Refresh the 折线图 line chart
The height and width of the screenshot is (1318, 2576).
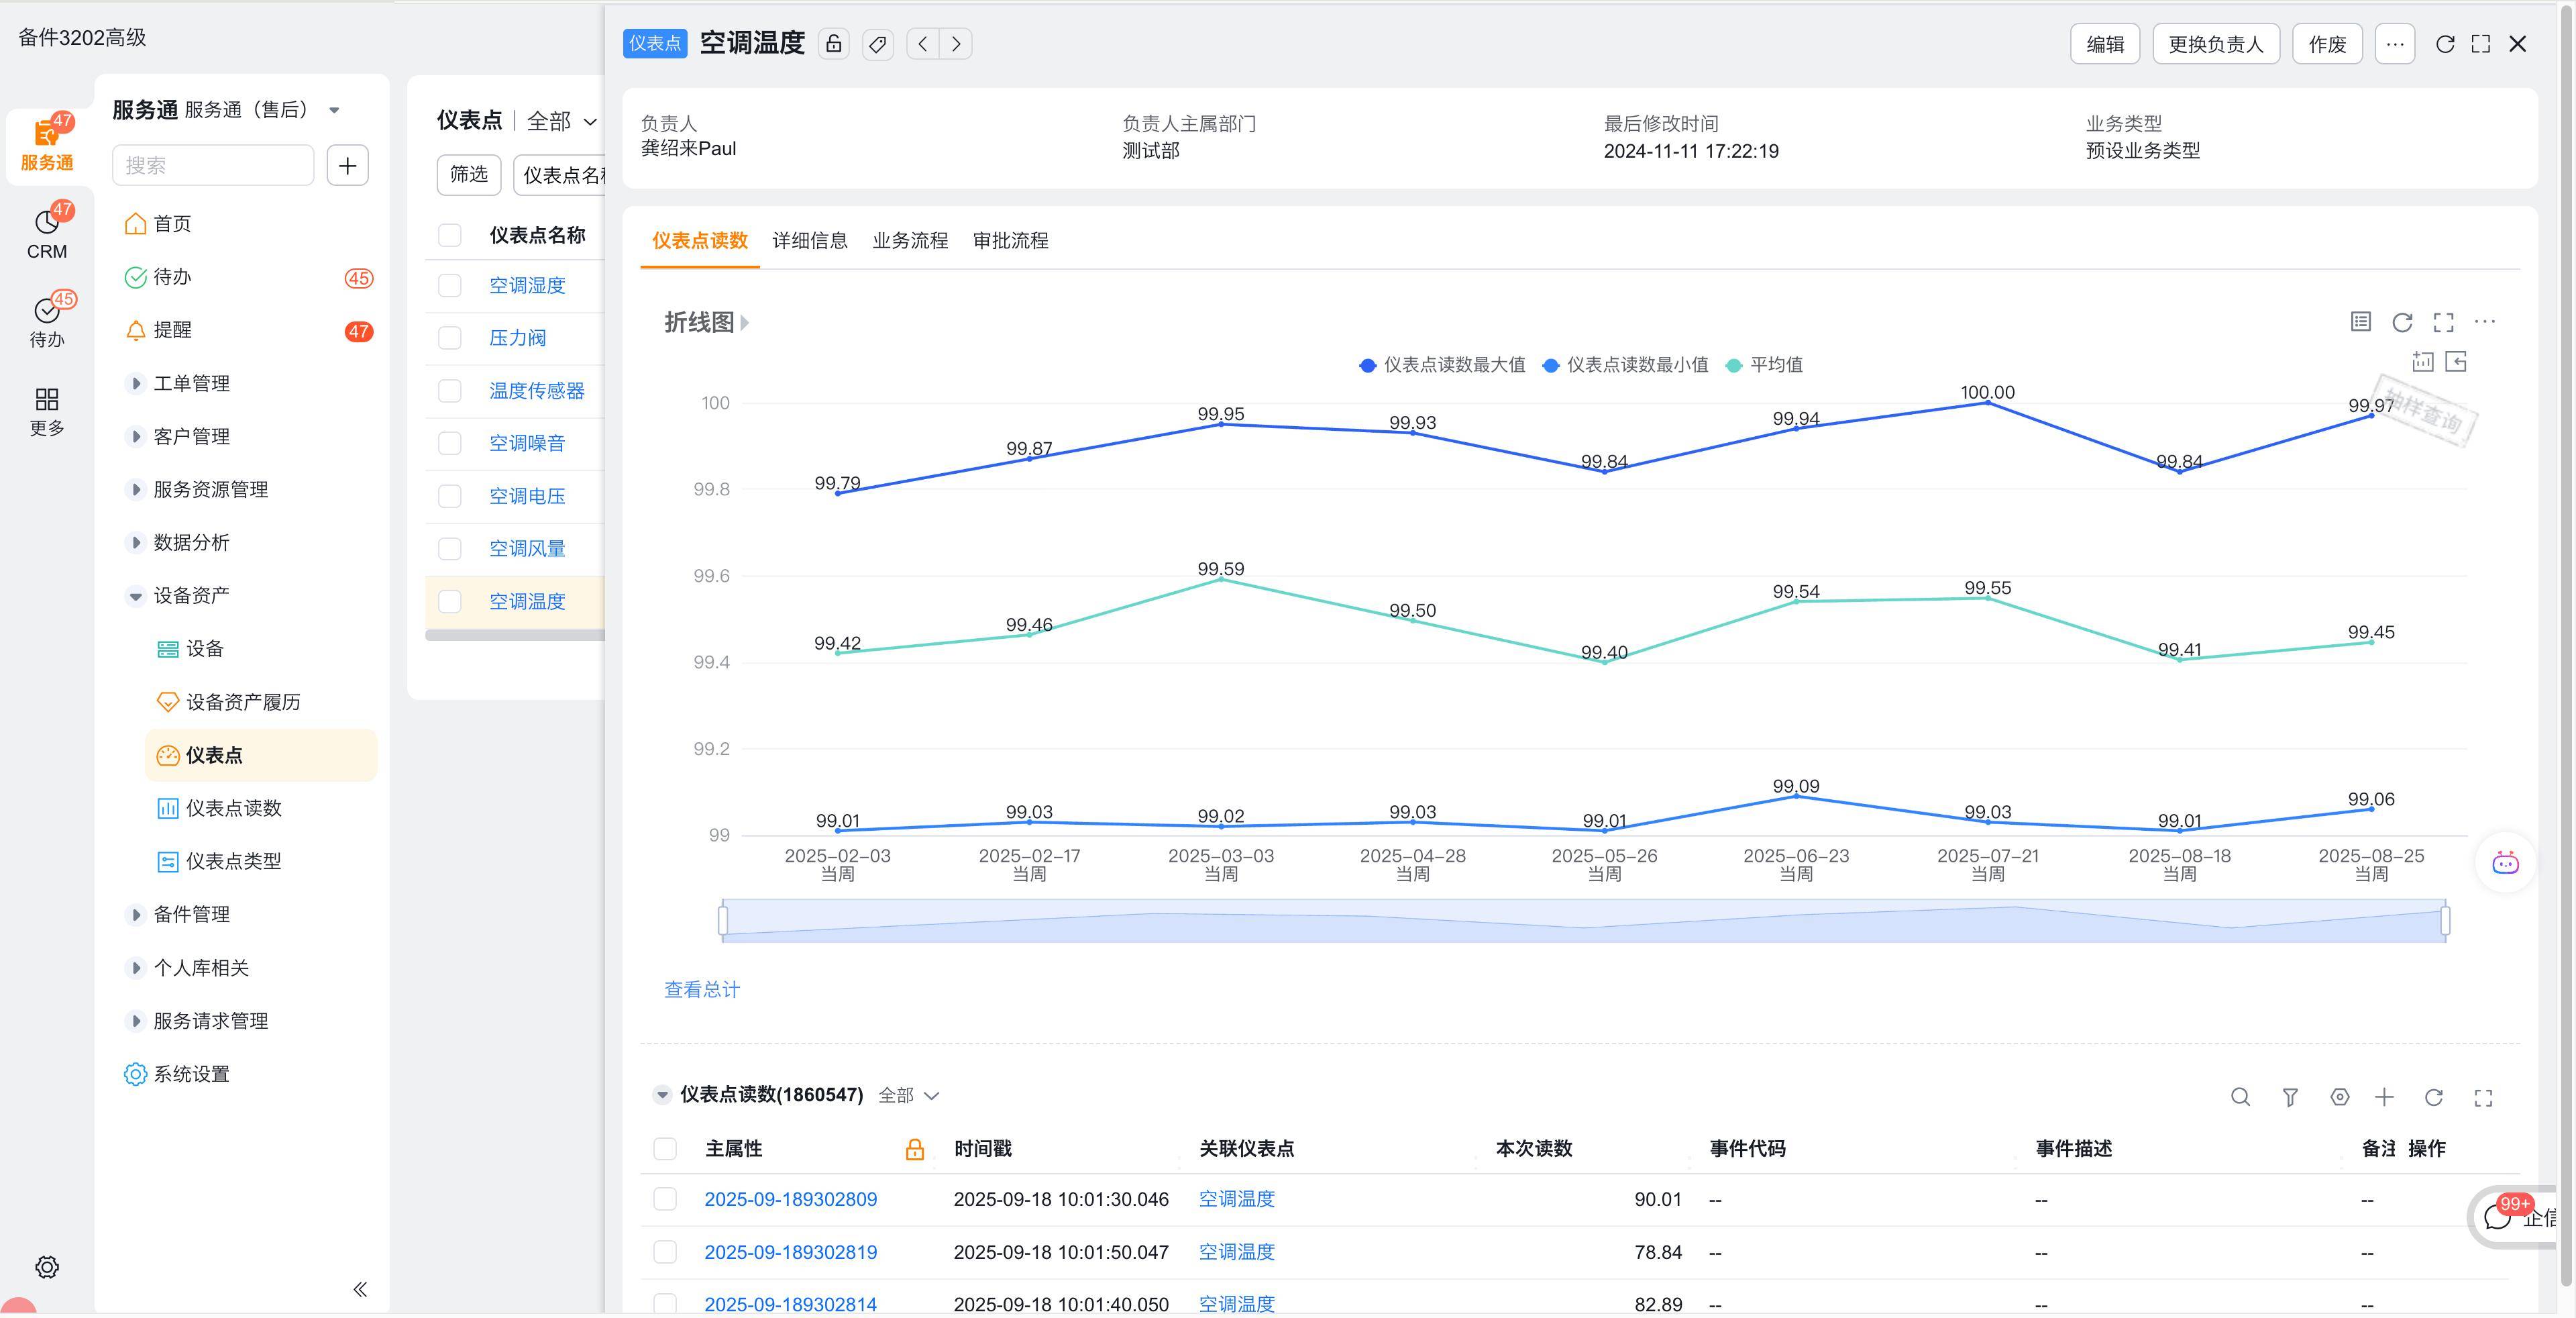(2402, 322)
